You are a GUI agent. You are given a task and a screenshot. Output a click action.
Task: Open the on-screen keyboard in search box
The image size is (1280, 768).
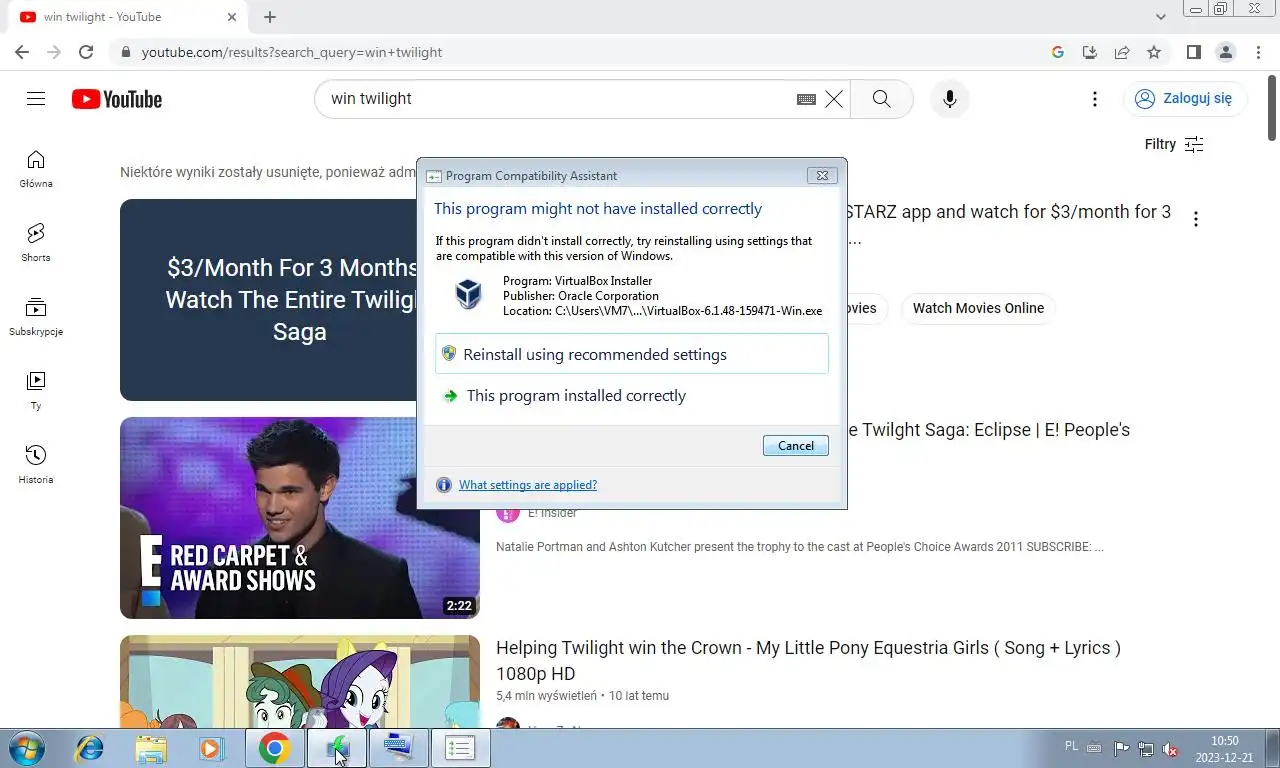click(x=806, y=99)
